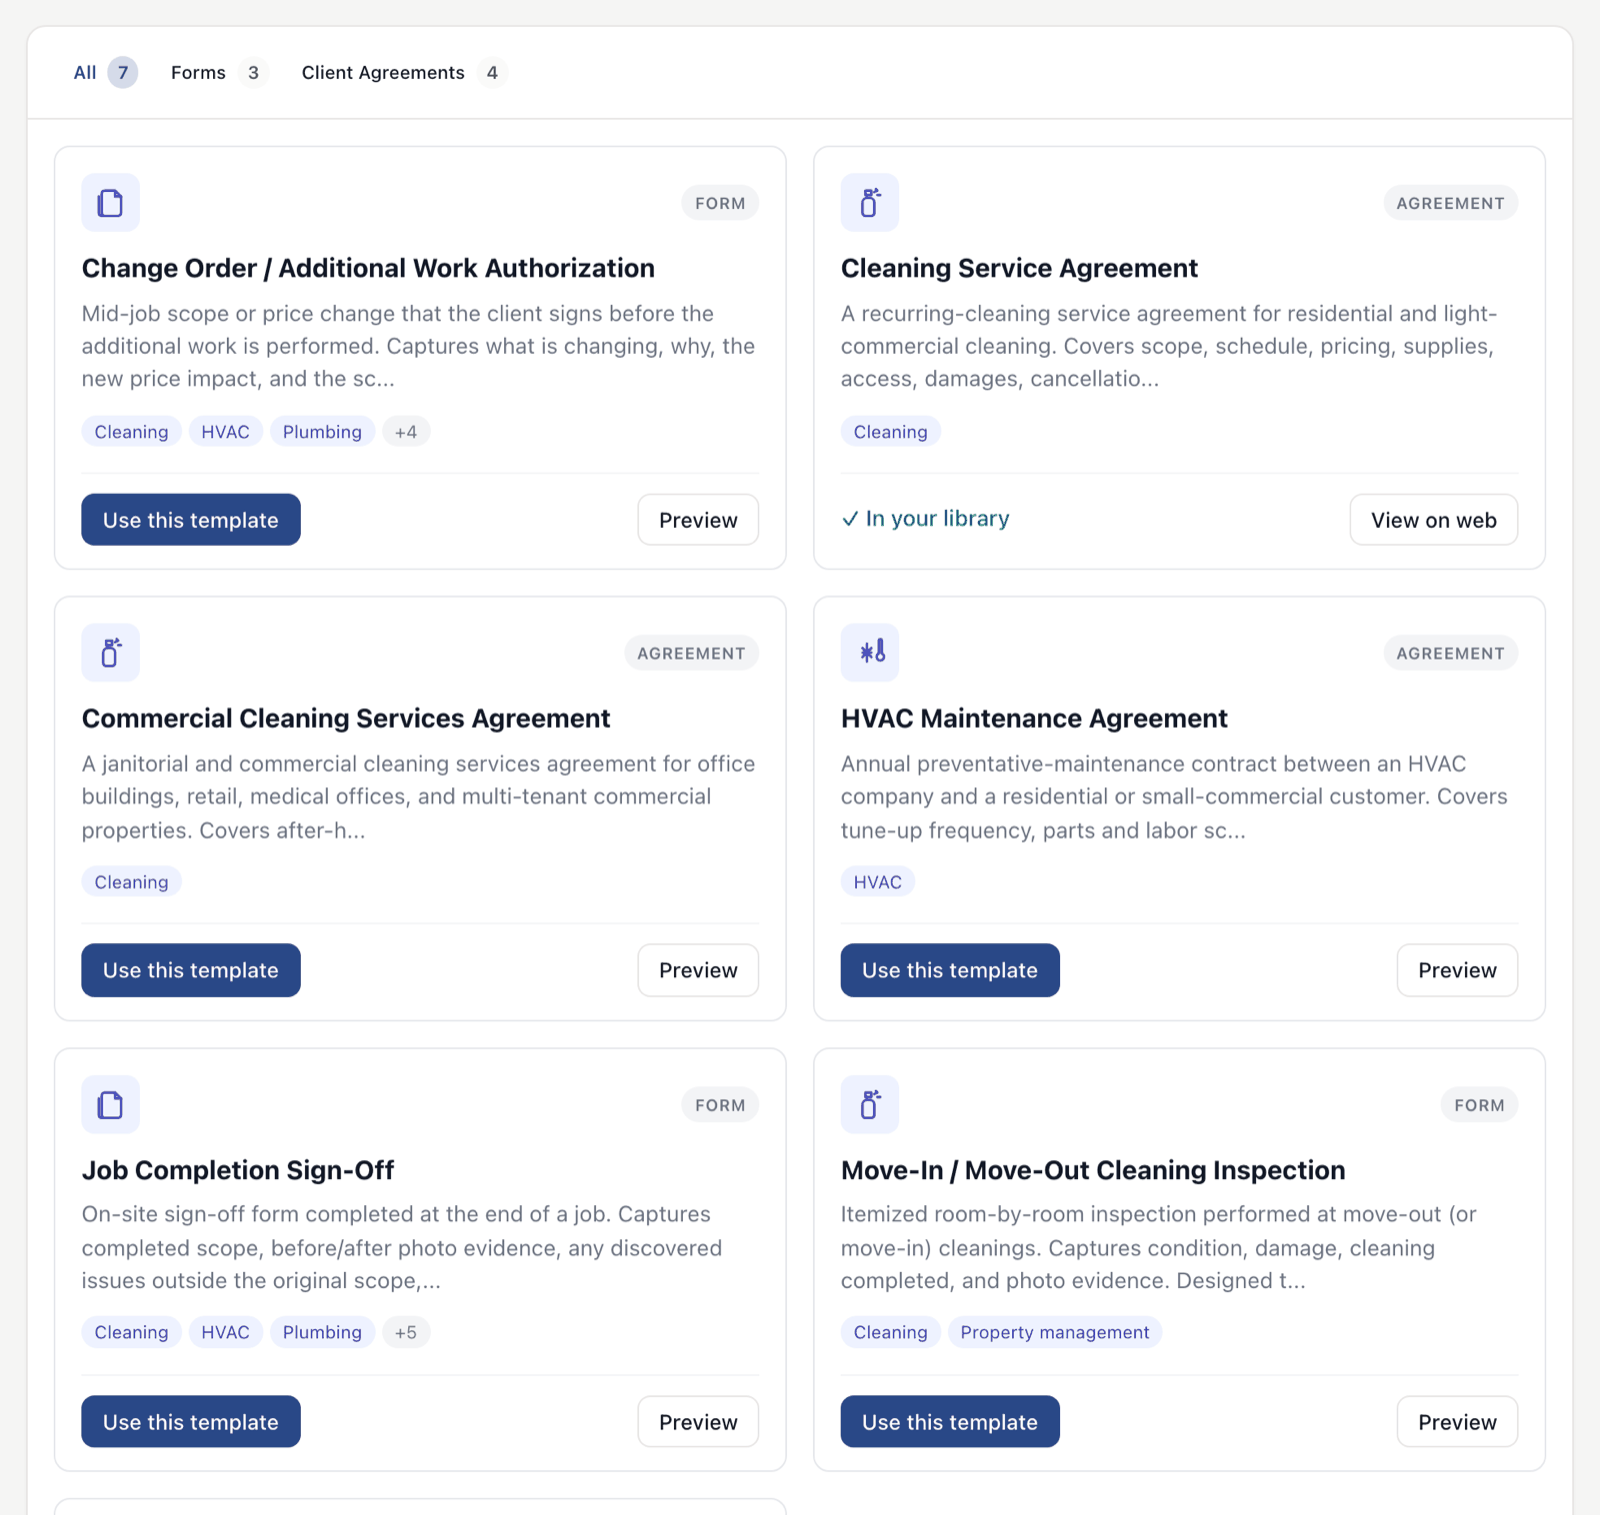The image size is (1600, 1515).
Task: Click the Cleaning tag on Move-In / Move-Out Inspection
Action: coord(890,1332)
